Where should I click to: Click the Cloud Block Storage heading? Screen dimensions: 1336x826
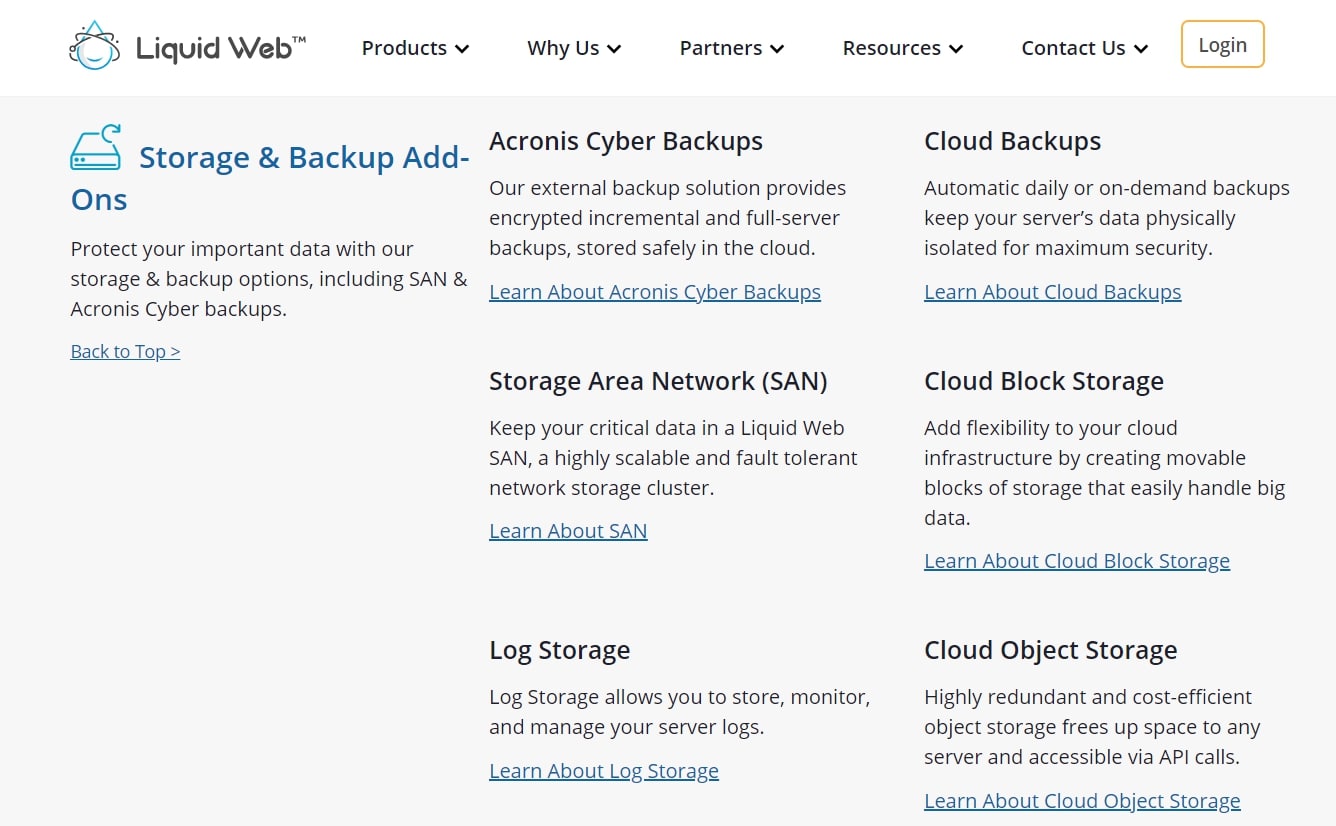(x=1044, y=381)
